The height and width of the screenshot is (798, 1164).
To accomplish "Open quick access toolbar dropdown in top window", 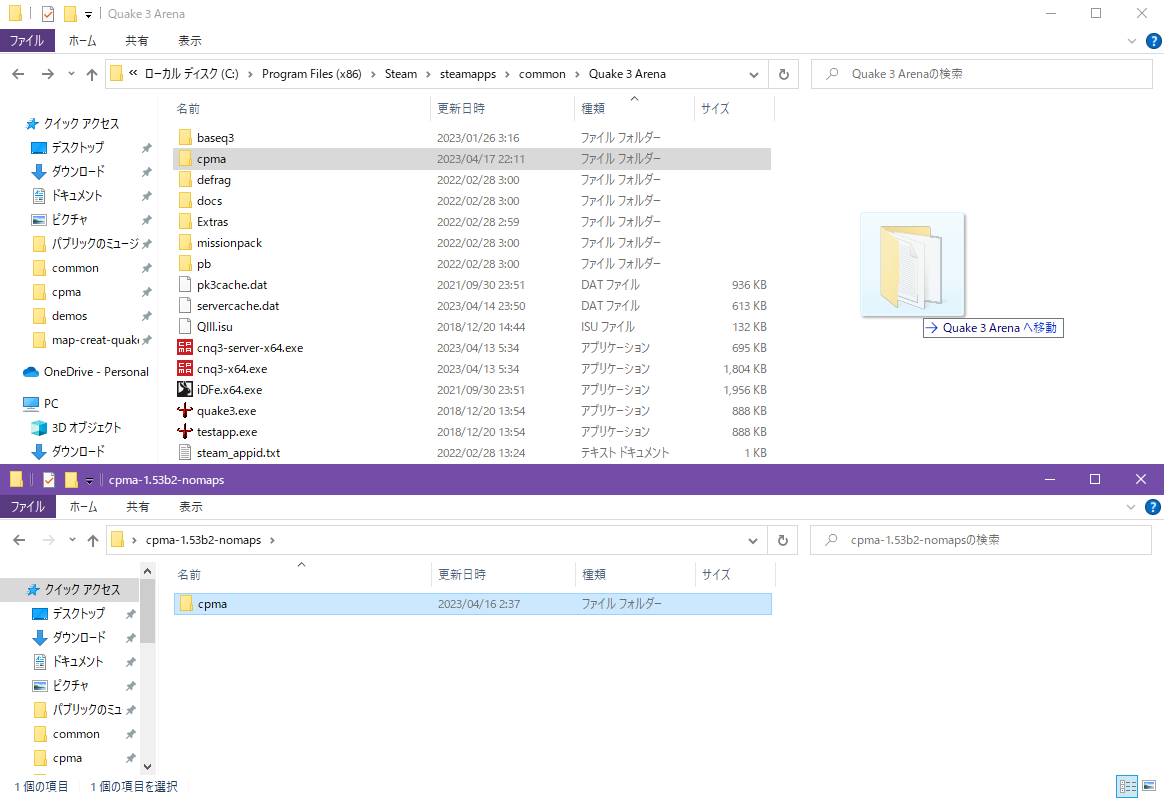I will click(88, 14).
